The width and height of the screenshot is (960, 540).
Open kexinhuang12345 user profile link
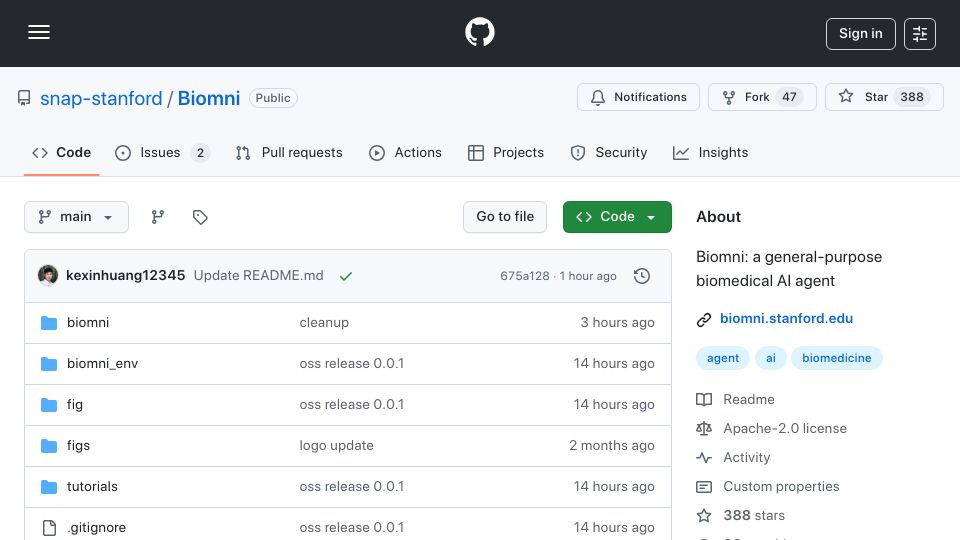(126, 276)
